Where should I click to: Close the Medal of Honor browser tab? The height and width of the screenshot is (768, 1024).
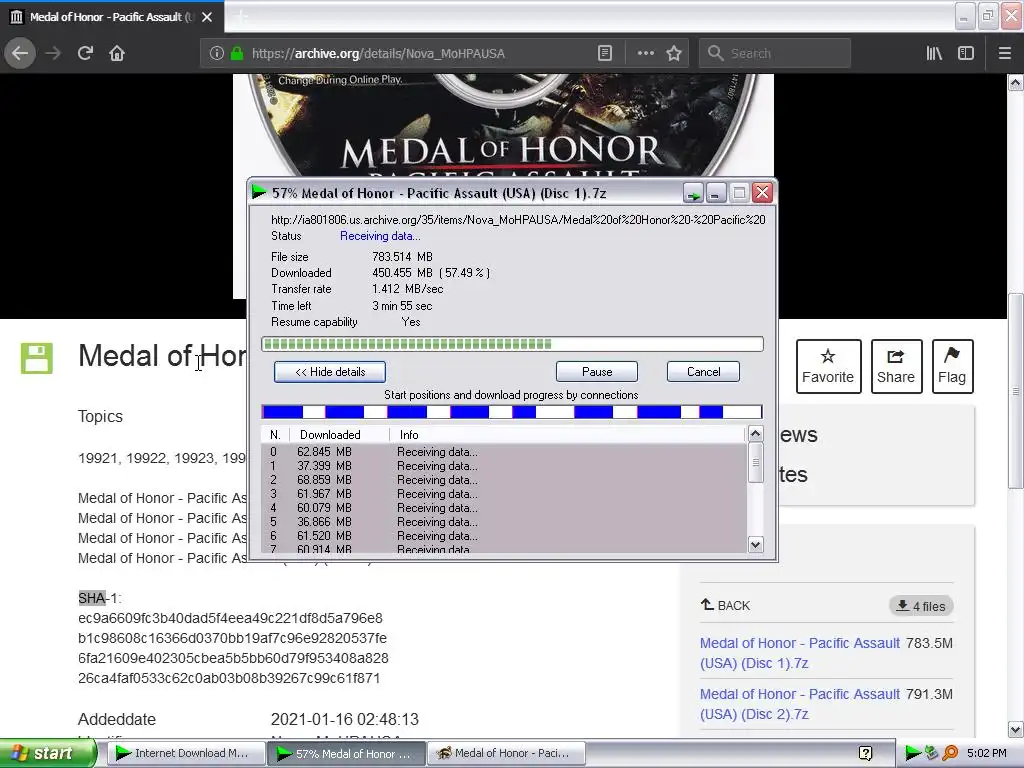(206, 17)
